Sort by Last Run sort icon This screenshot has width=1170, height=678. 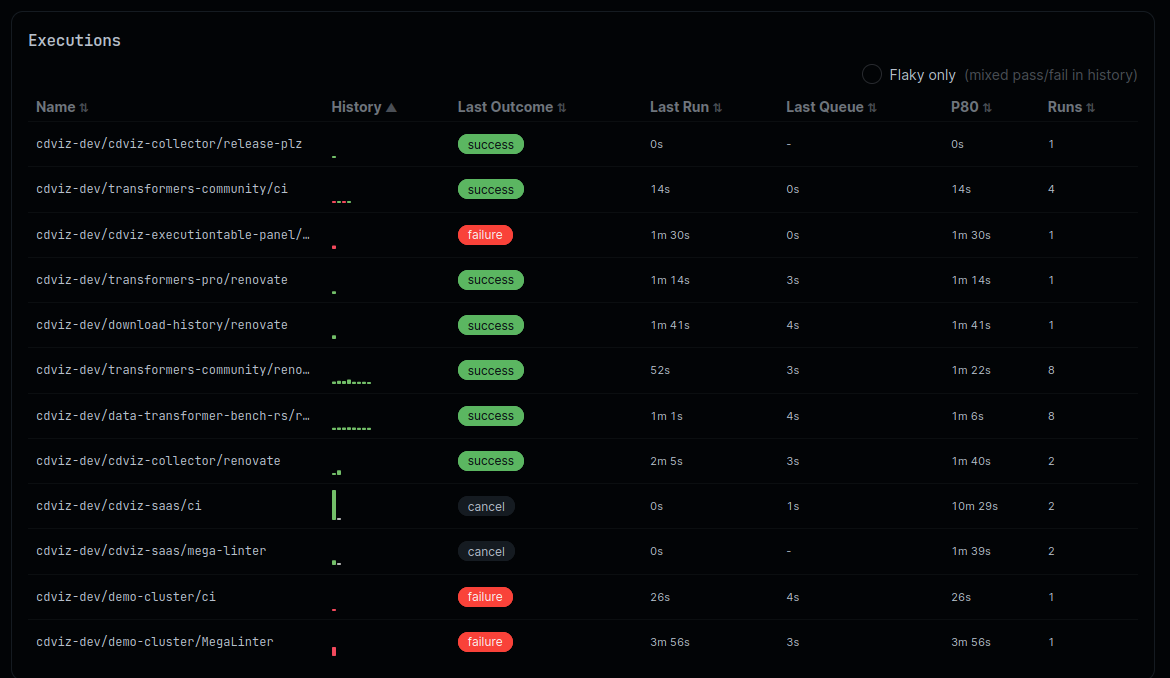pos(718,107)
